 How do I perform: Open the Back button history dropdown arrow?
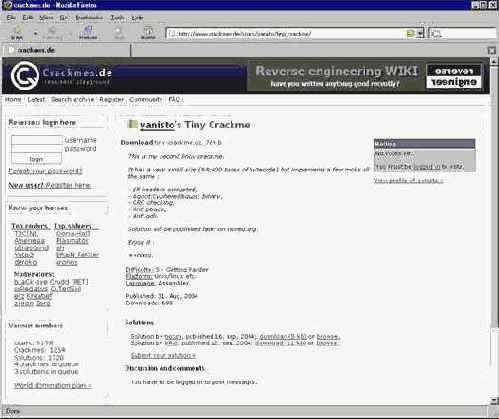click(35, 34)
